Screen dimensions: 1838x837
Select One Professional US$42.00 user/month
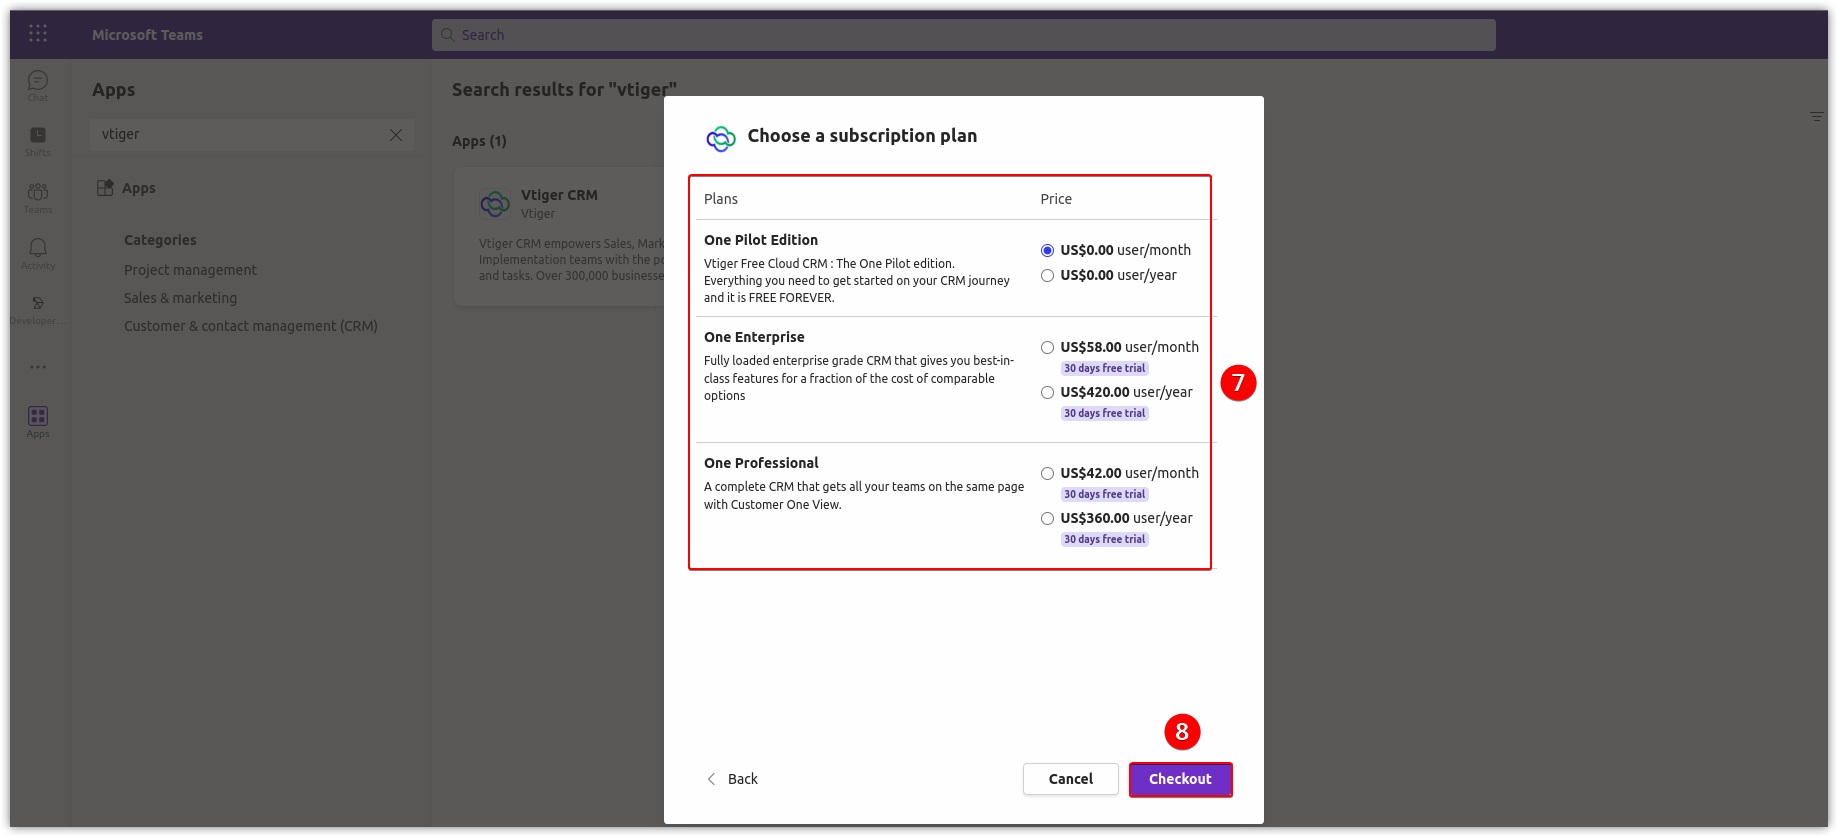point(1047,473)
